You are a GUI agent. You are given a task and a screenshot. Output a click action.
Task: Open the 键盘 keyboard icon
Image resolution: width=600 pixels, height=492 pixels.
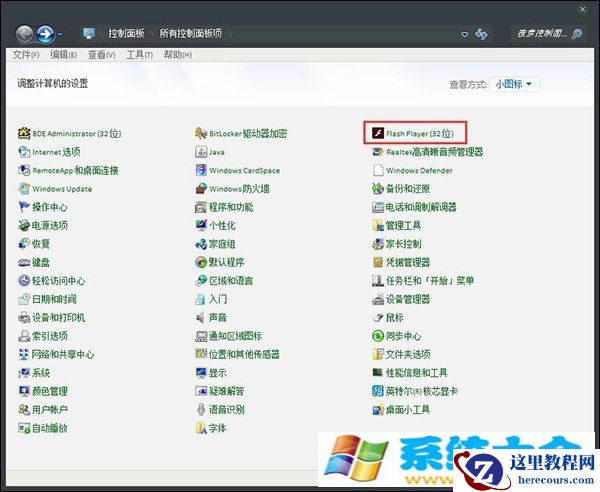[x=24, y=262]
